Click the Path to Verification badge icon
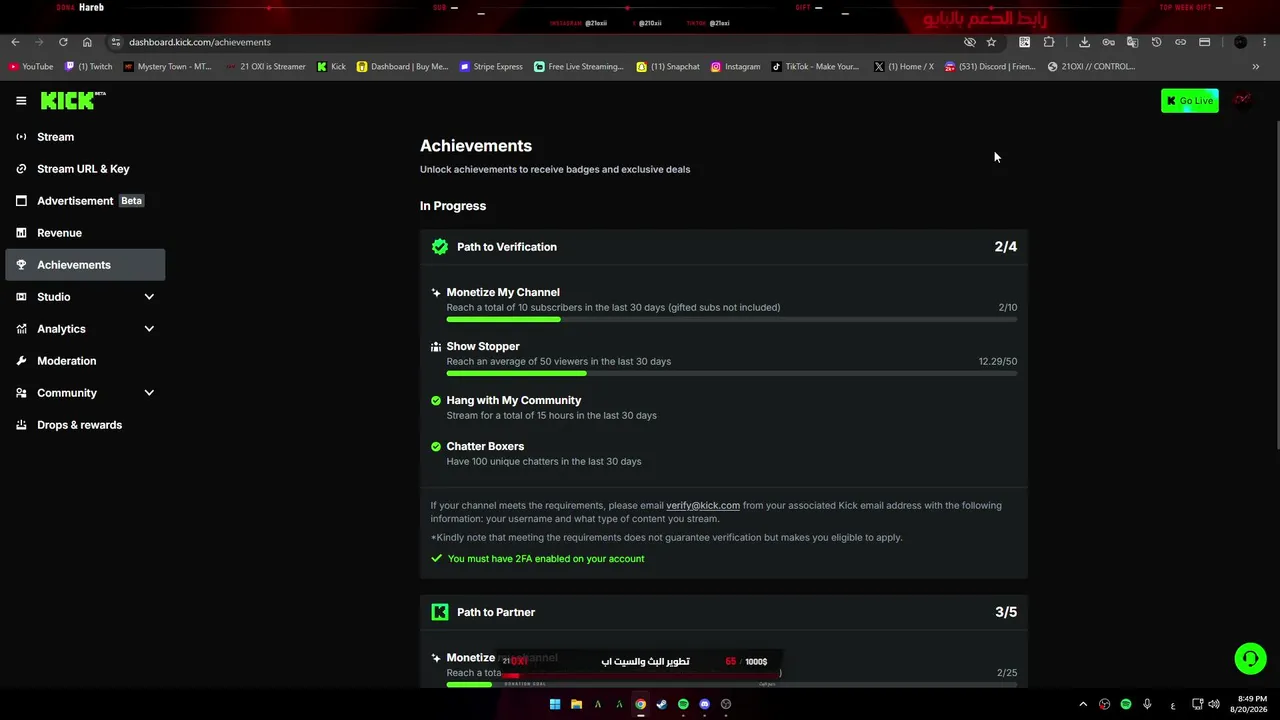The width and height of the screenshot is (1280, 720). click(440, 247)
